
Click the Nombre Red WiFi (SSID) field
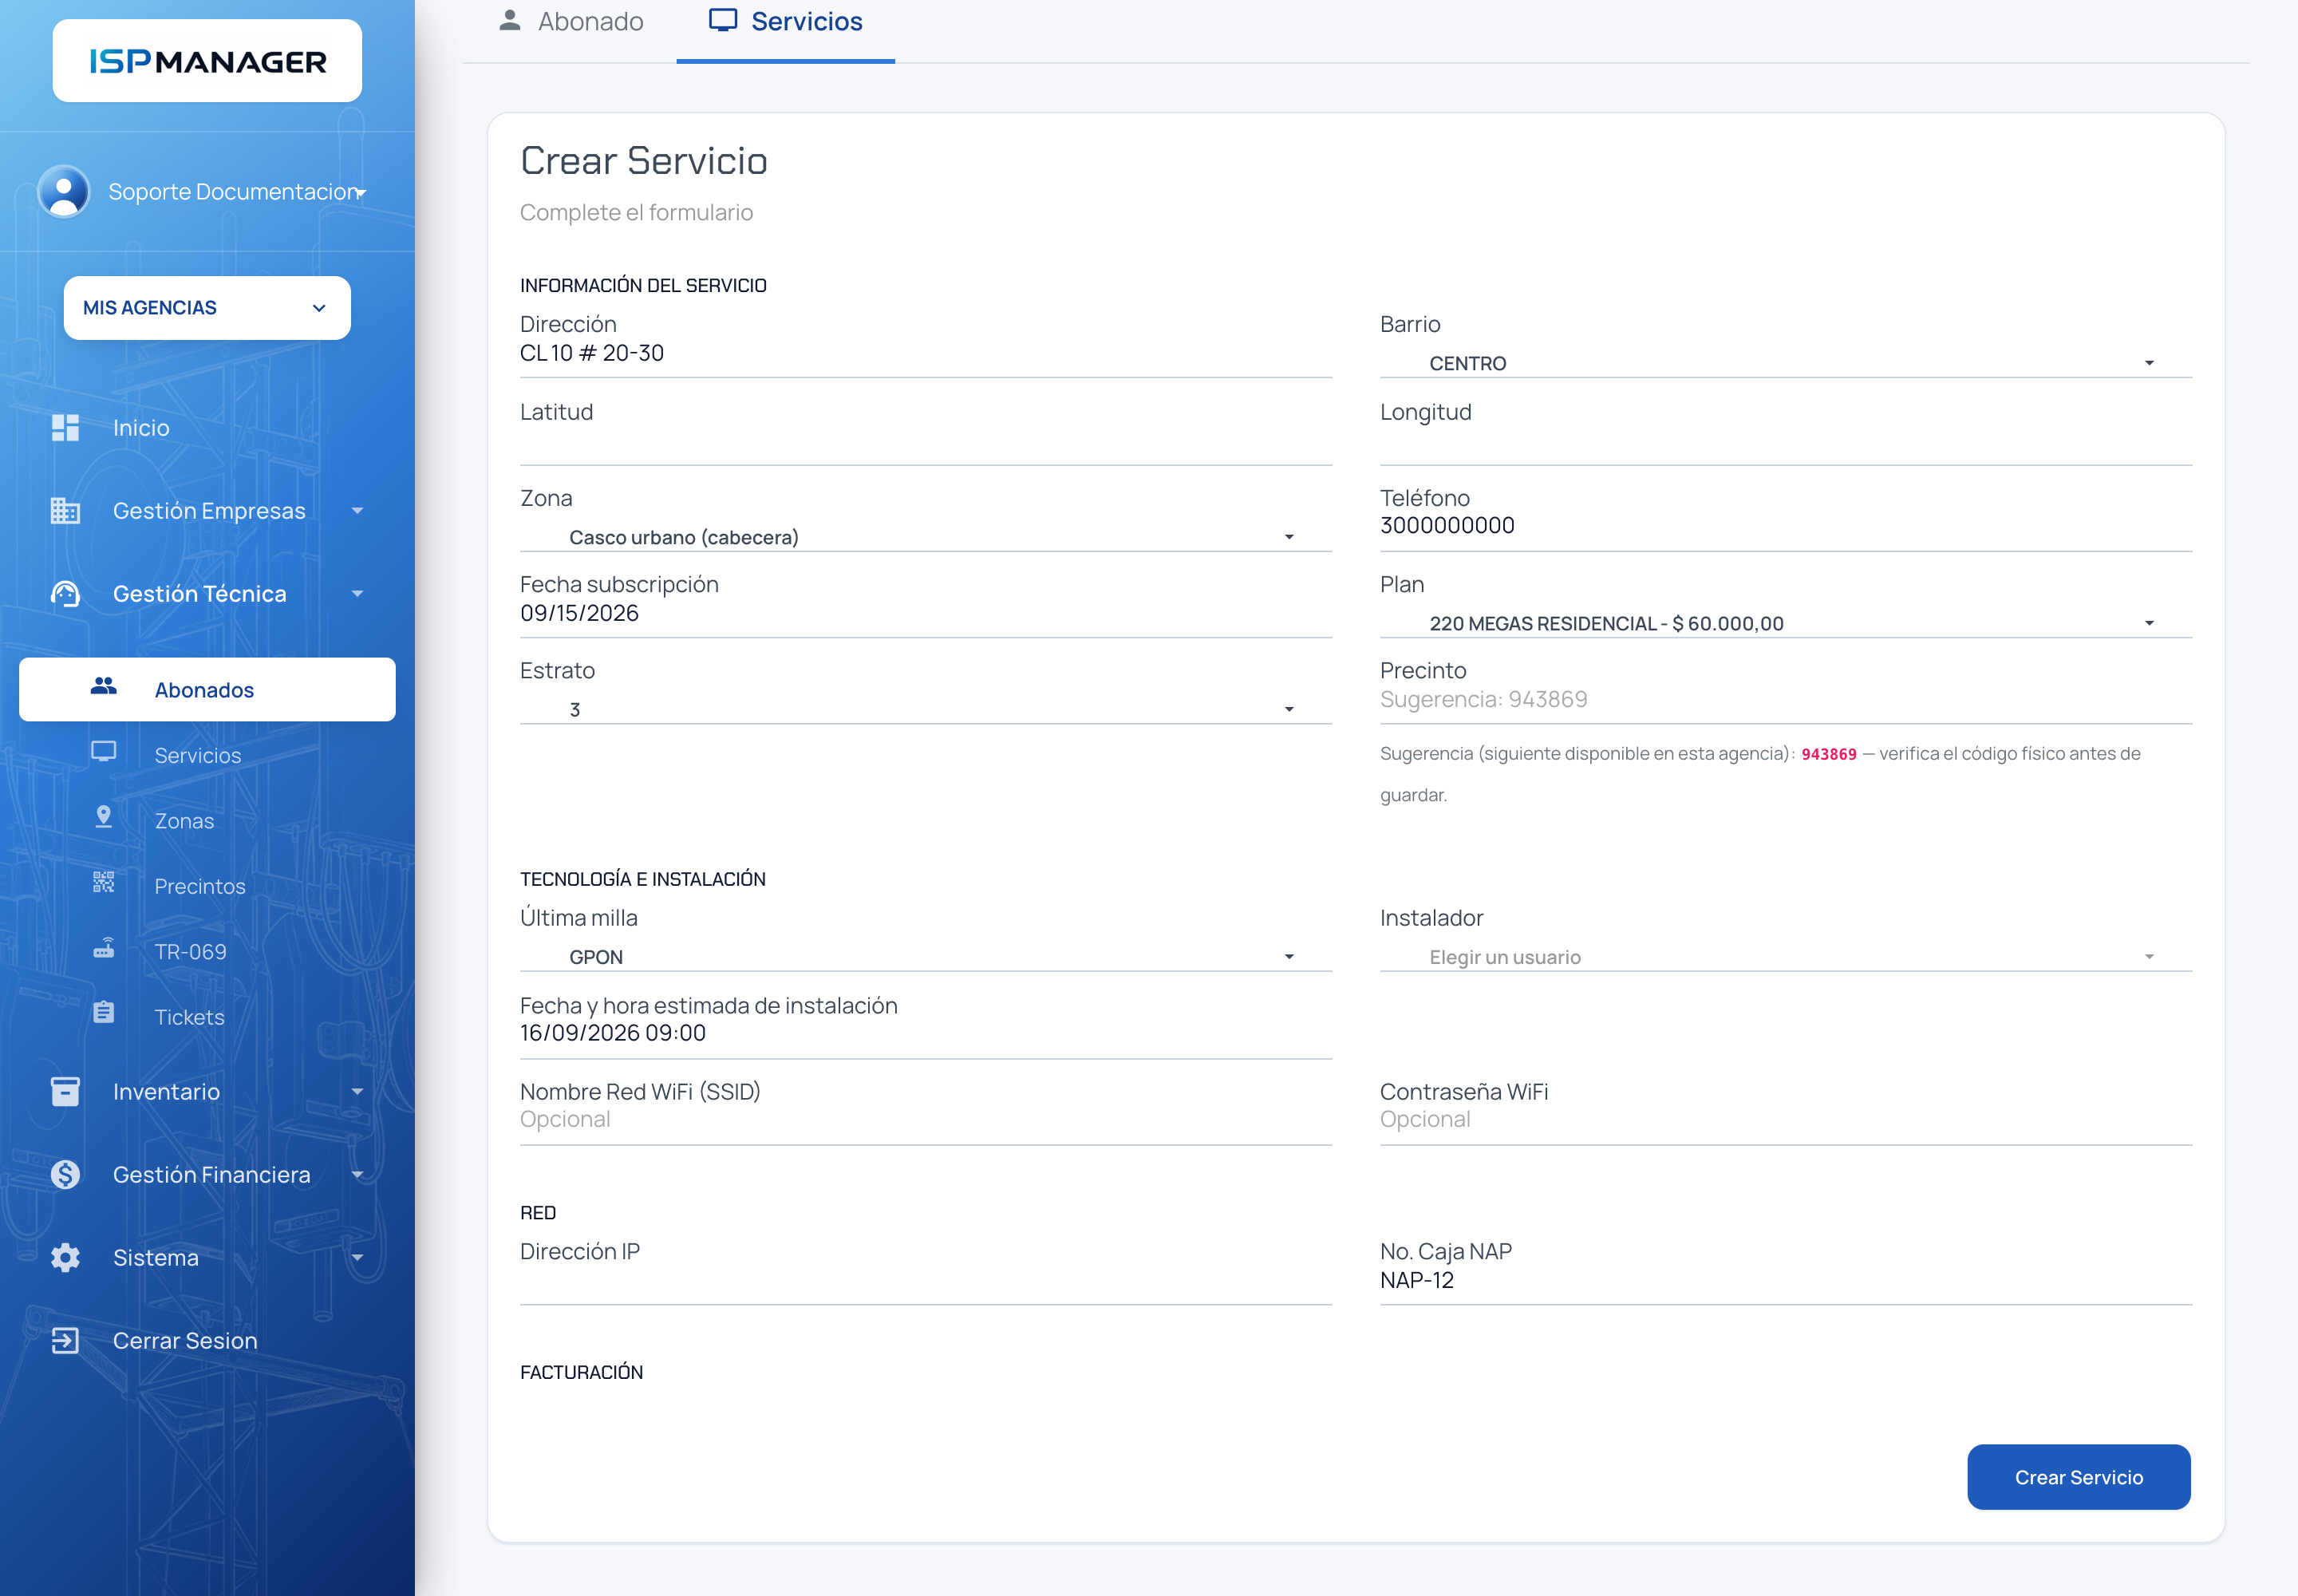pyautogui.click(x=926, y=1120)
